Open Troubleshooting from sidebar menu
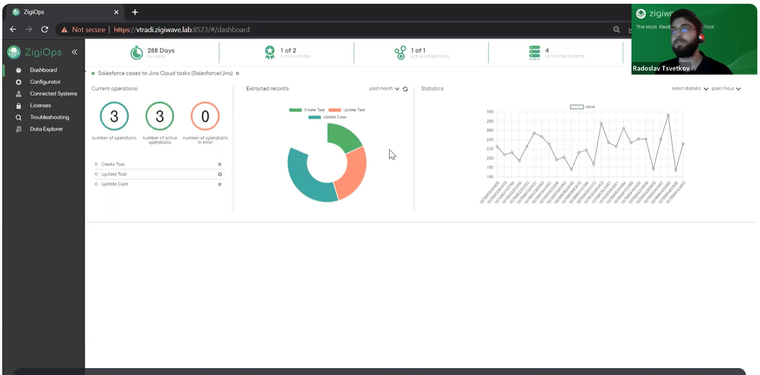Viewport: 760px width, 375px height. pos(49,117)
